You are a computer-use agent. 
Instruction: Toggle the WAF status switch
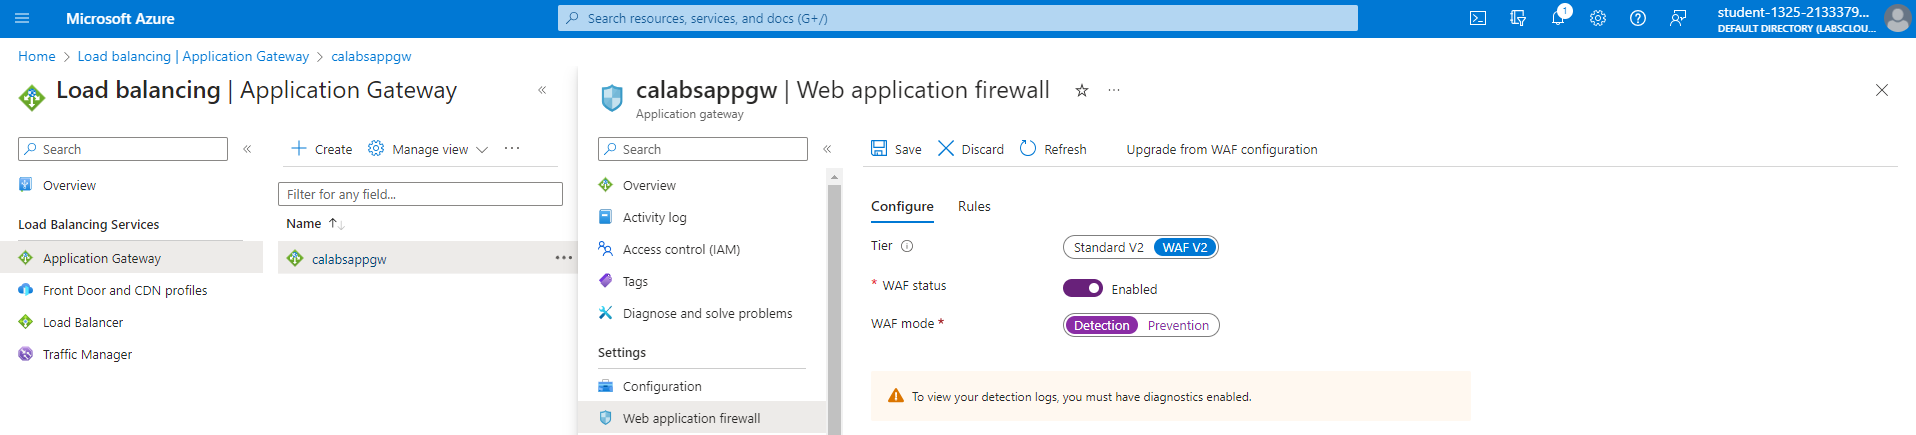1083,288
